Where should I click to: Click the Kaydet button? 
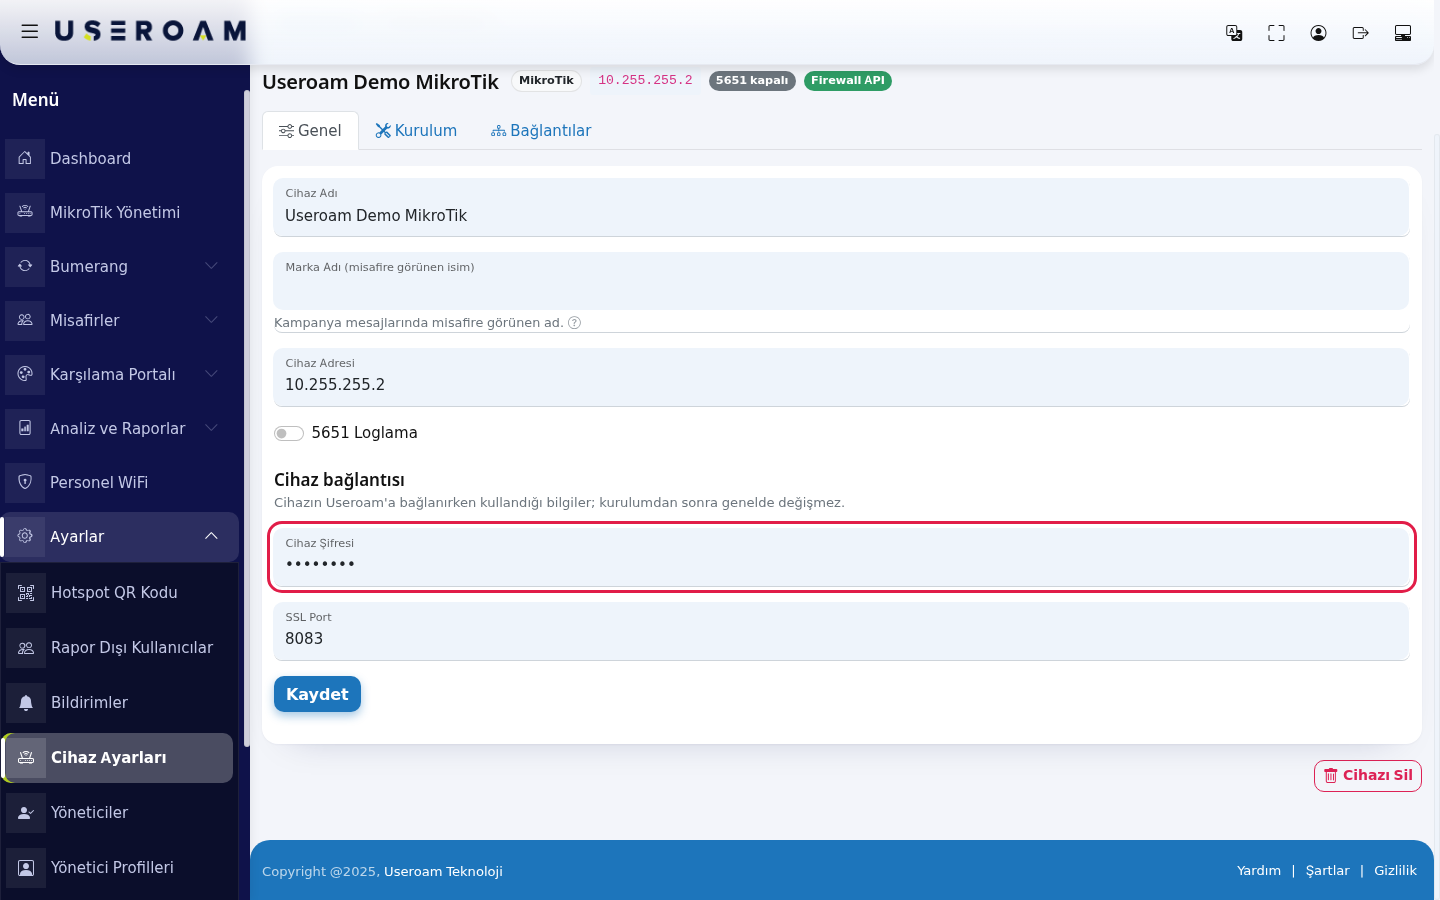(317, 694)
